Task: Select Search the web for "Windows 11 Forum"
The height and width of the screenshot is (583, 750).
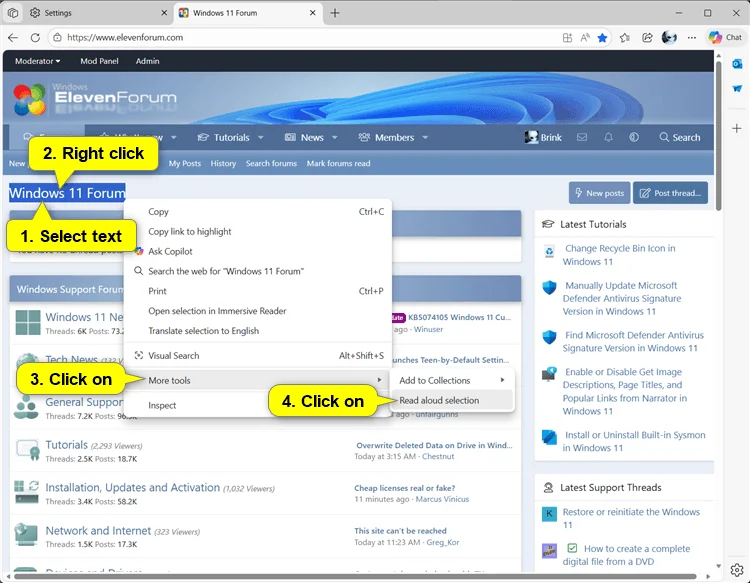Action: tap(258, 271)
